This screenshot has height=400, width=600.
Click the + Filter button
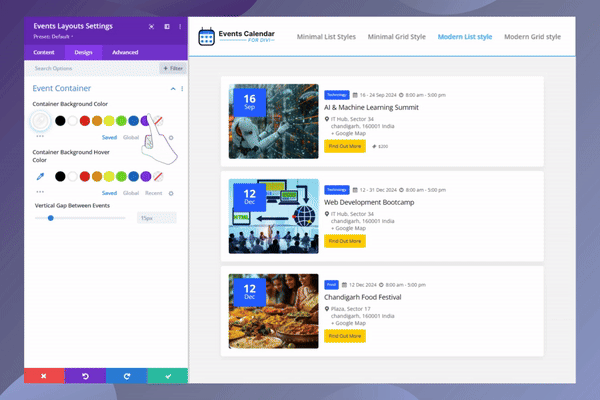[173, 69]
